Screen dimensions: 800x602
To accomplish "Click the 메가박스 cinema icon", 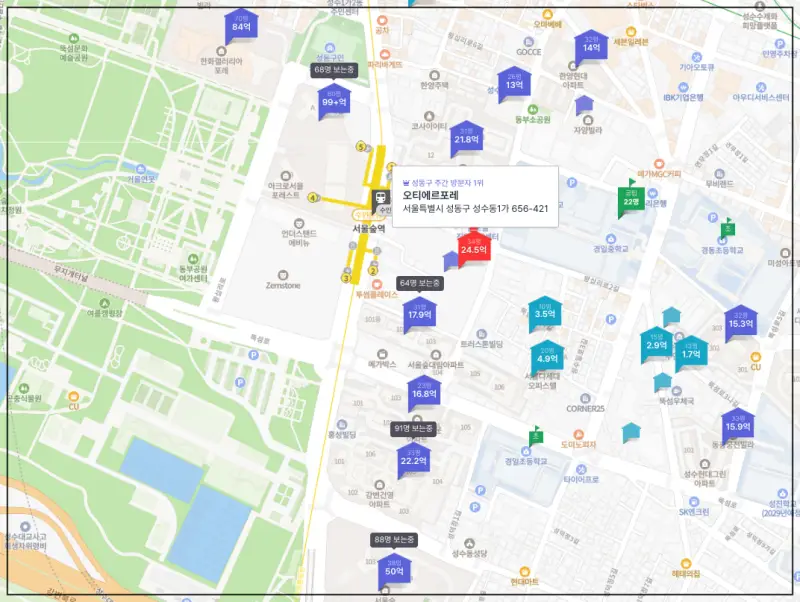I will point(382,355).
